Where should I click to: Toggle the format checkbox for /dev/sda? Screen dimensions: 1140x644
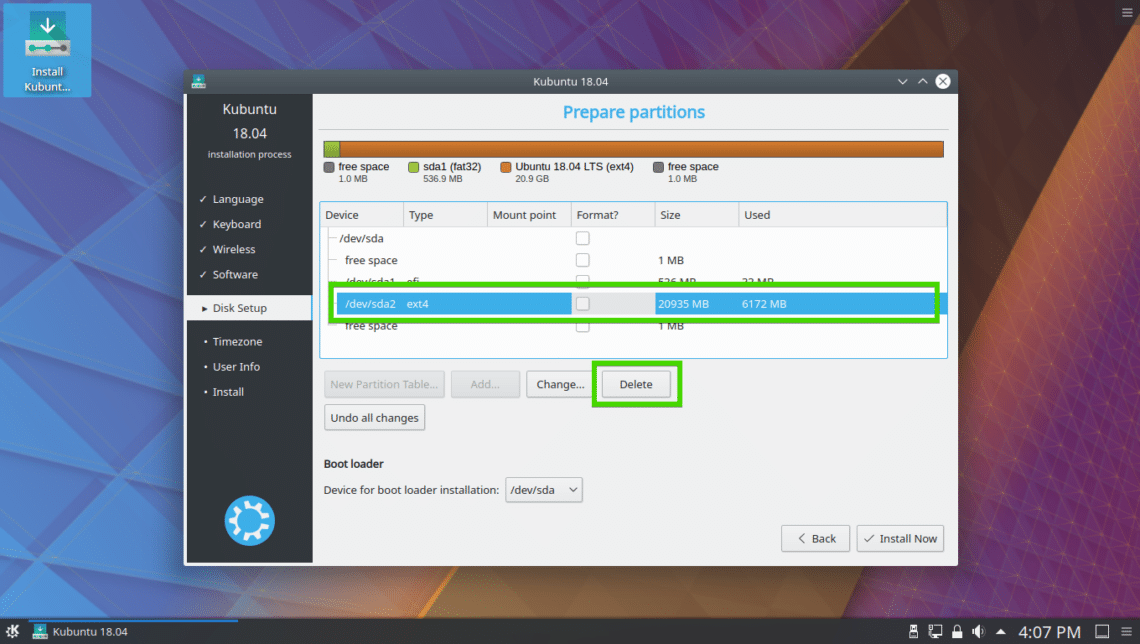pyautogui.click(x=582, y=238)
